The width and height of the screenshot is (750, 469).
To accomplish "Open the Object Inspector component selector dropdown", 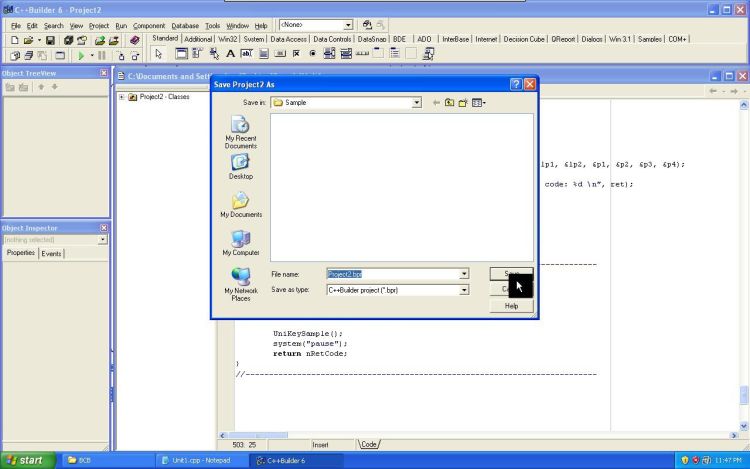I will click(102, 240).
